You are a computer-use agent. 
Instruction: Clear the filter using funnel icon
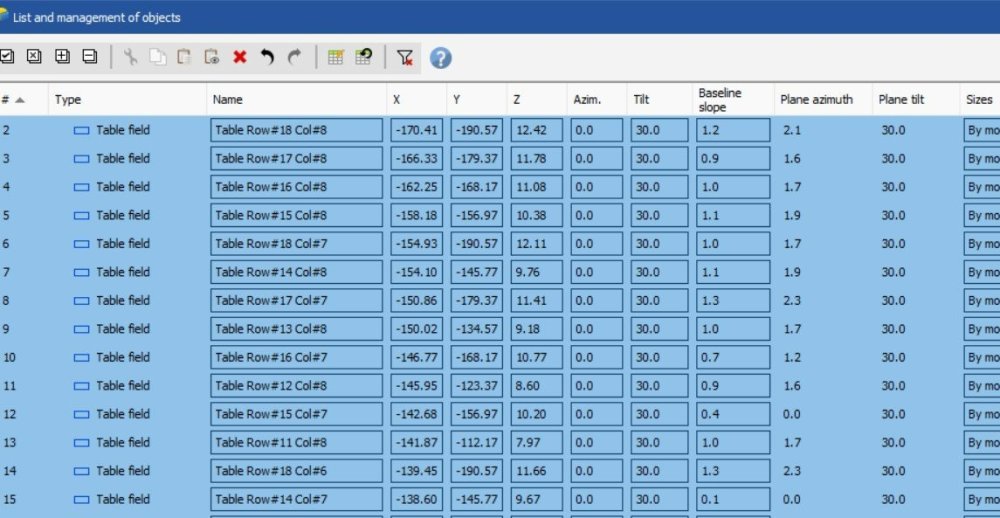(x=404, y=58)
